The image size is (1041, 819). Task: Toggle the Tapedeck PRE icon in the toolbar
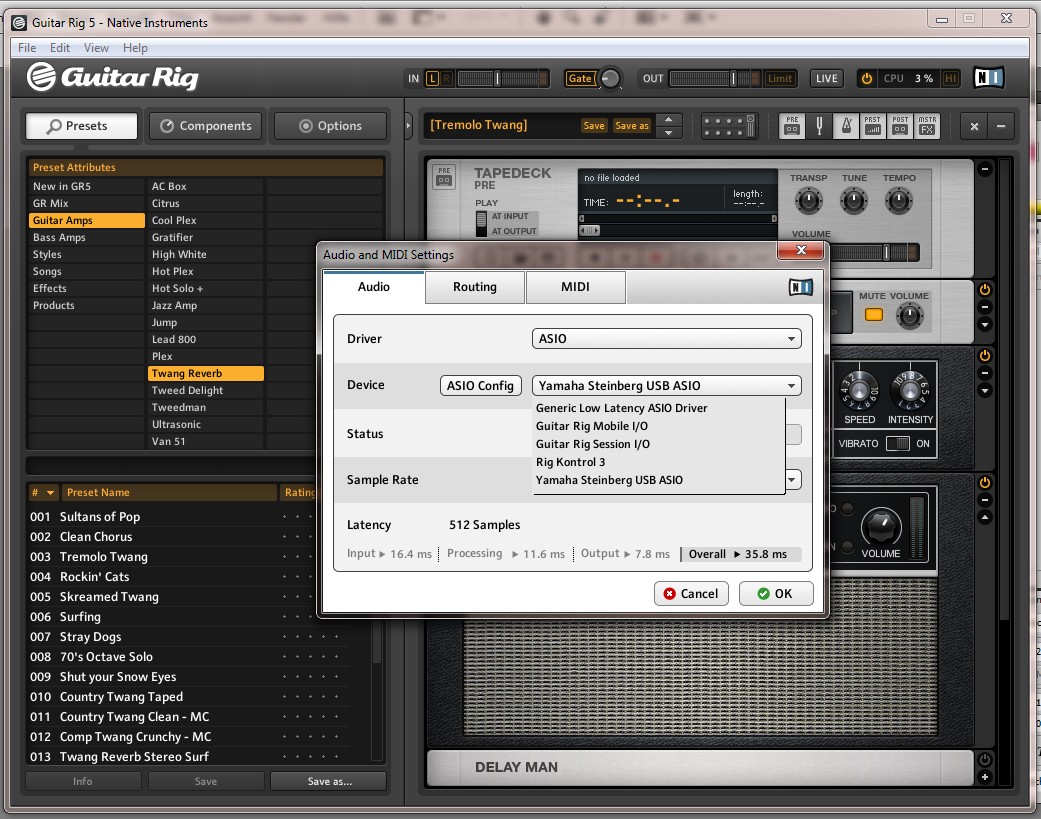(792, 125)
